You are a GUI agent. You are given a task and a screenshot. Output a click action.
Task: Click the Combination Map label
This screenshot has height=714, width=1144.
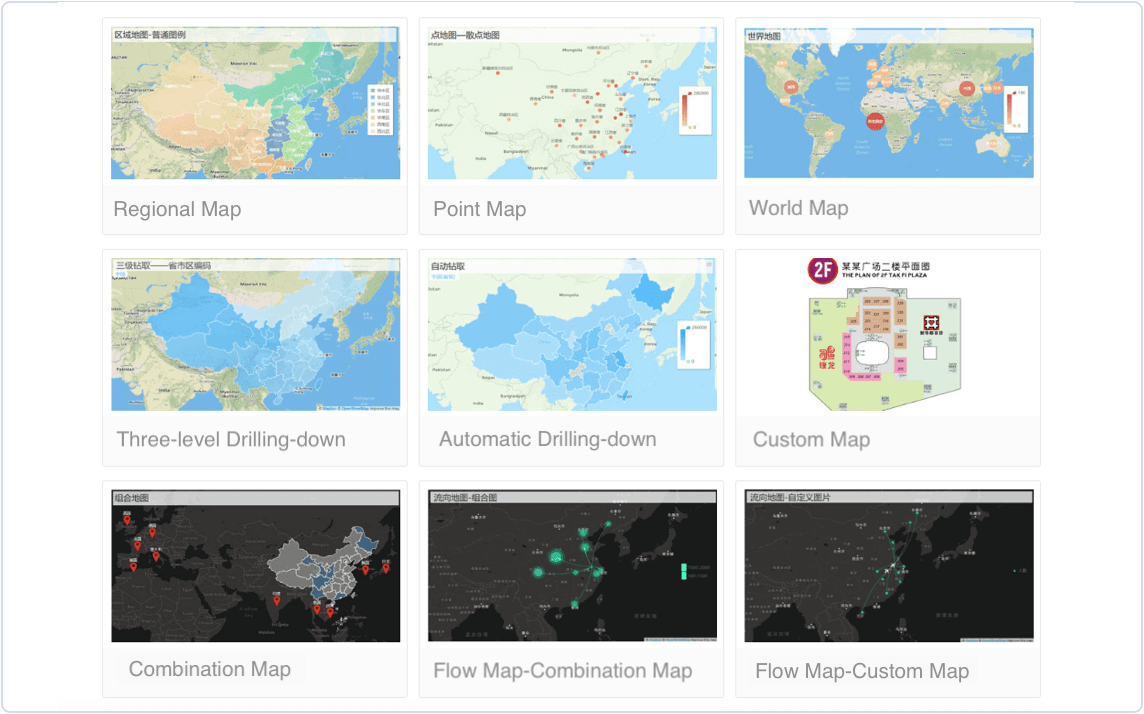pyautogui.click(x=209, y=670)
